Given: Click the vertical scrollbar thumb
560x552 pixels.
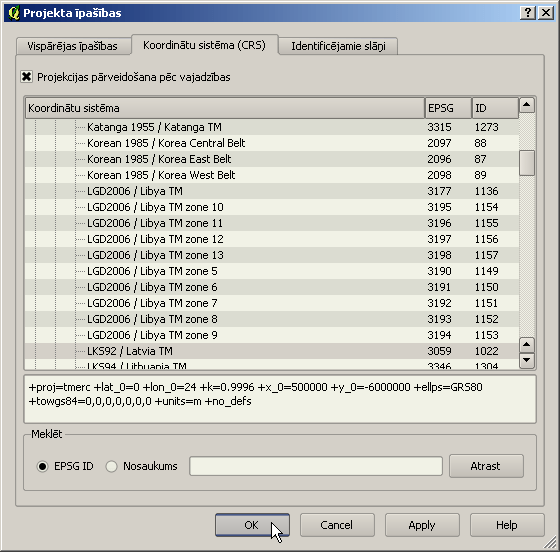Looking at the screenshot, I should 527,163.
